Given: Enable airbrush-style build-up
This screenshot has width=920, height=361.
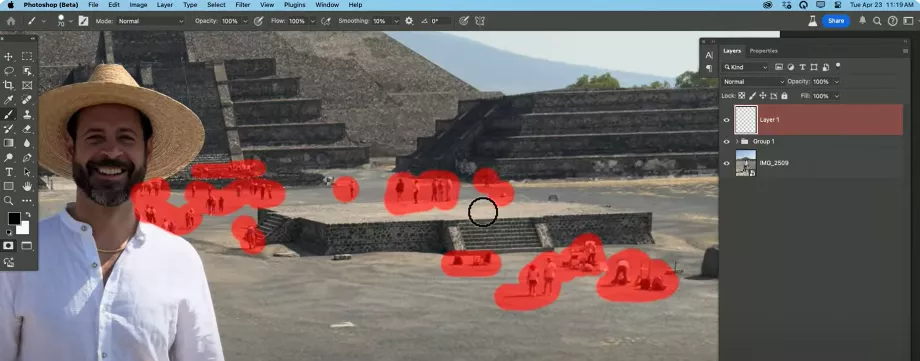Looking at the screenshot, I should point(326,21).
